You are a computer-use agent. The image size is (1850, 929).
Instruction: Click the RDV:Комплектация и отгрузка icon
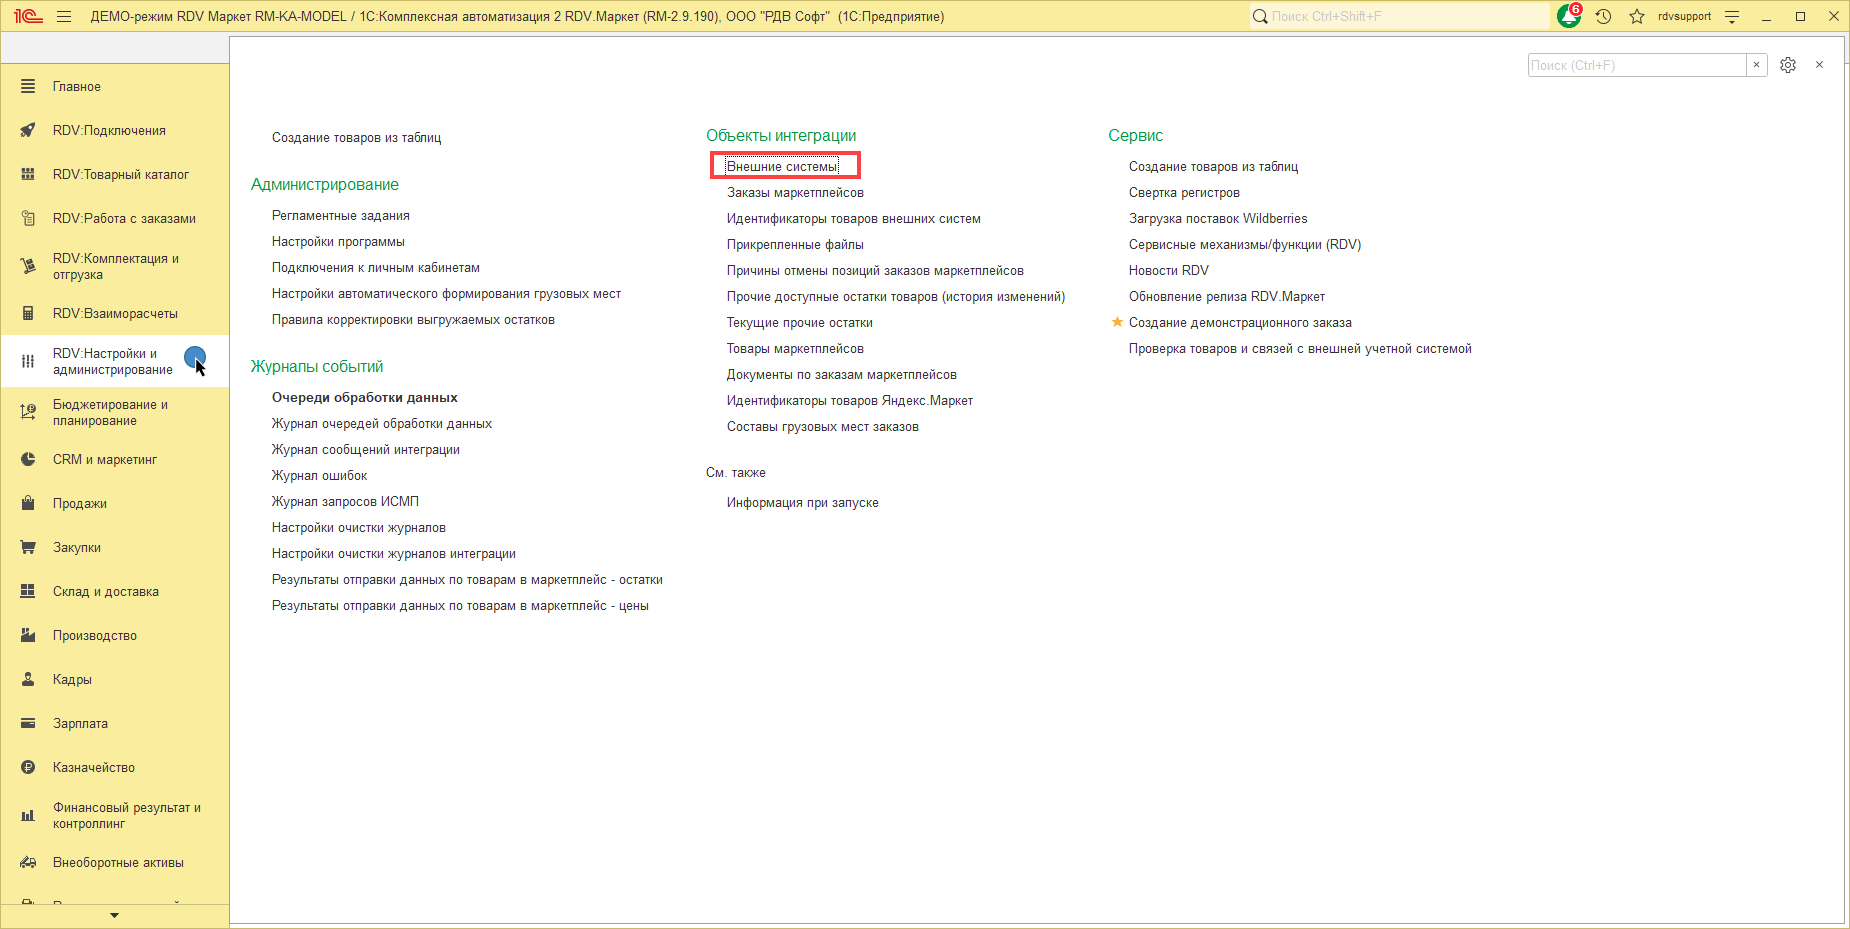pyautogui.click(x=28, y=266)
